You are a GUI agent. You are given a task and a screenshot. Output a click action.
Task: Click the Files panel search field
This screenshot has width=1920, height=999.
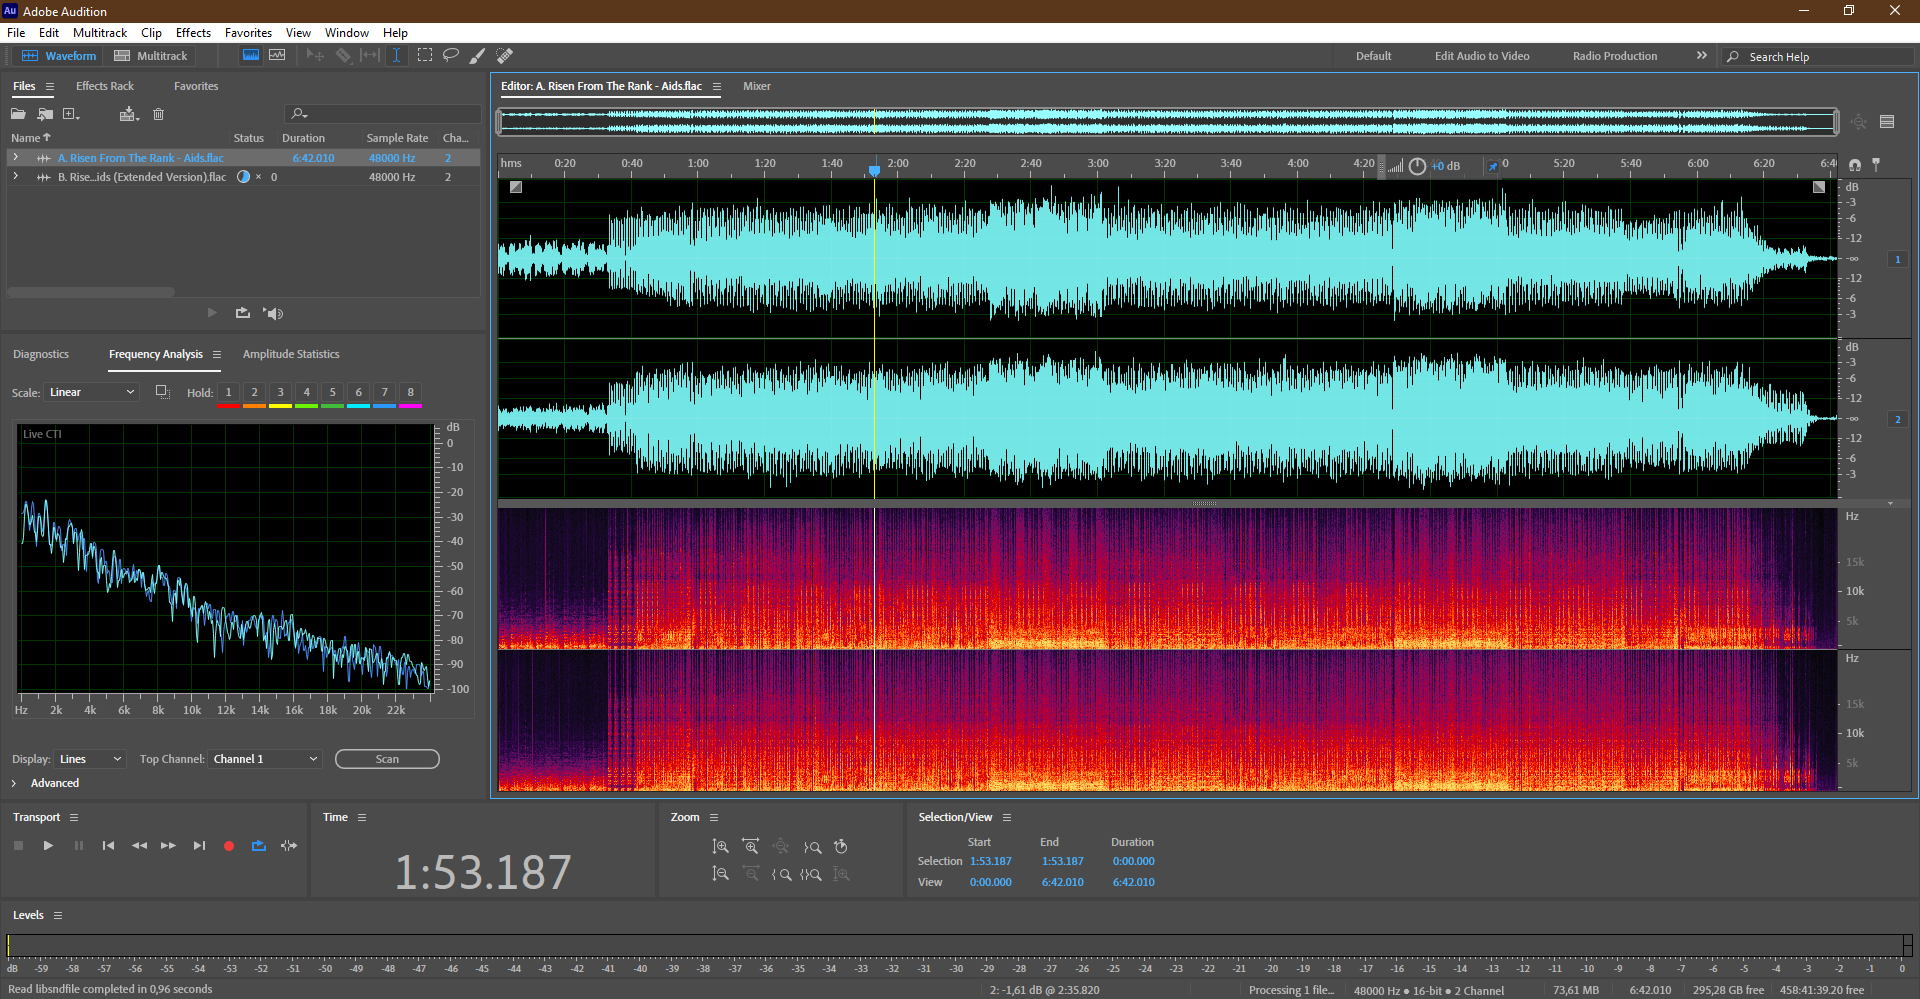(383, 114)
